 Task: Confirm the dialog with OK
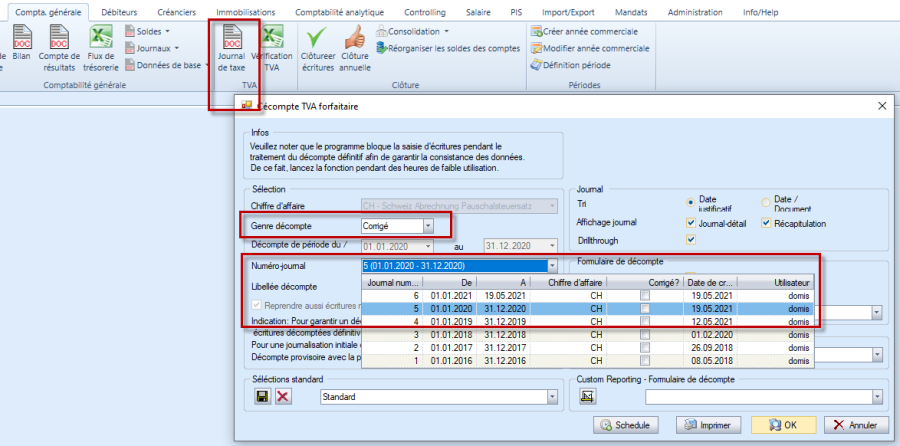pyautogui.click(x=783, y=425)
